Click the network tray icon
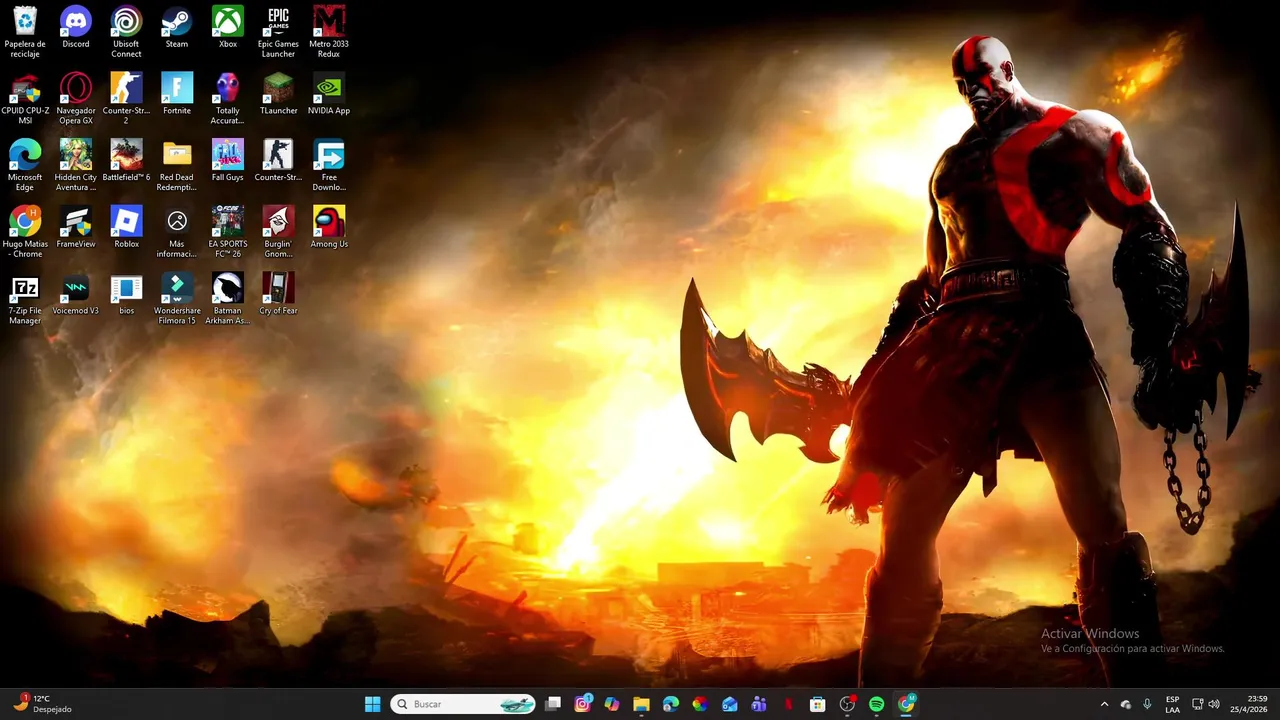 tap(1197, 704)
